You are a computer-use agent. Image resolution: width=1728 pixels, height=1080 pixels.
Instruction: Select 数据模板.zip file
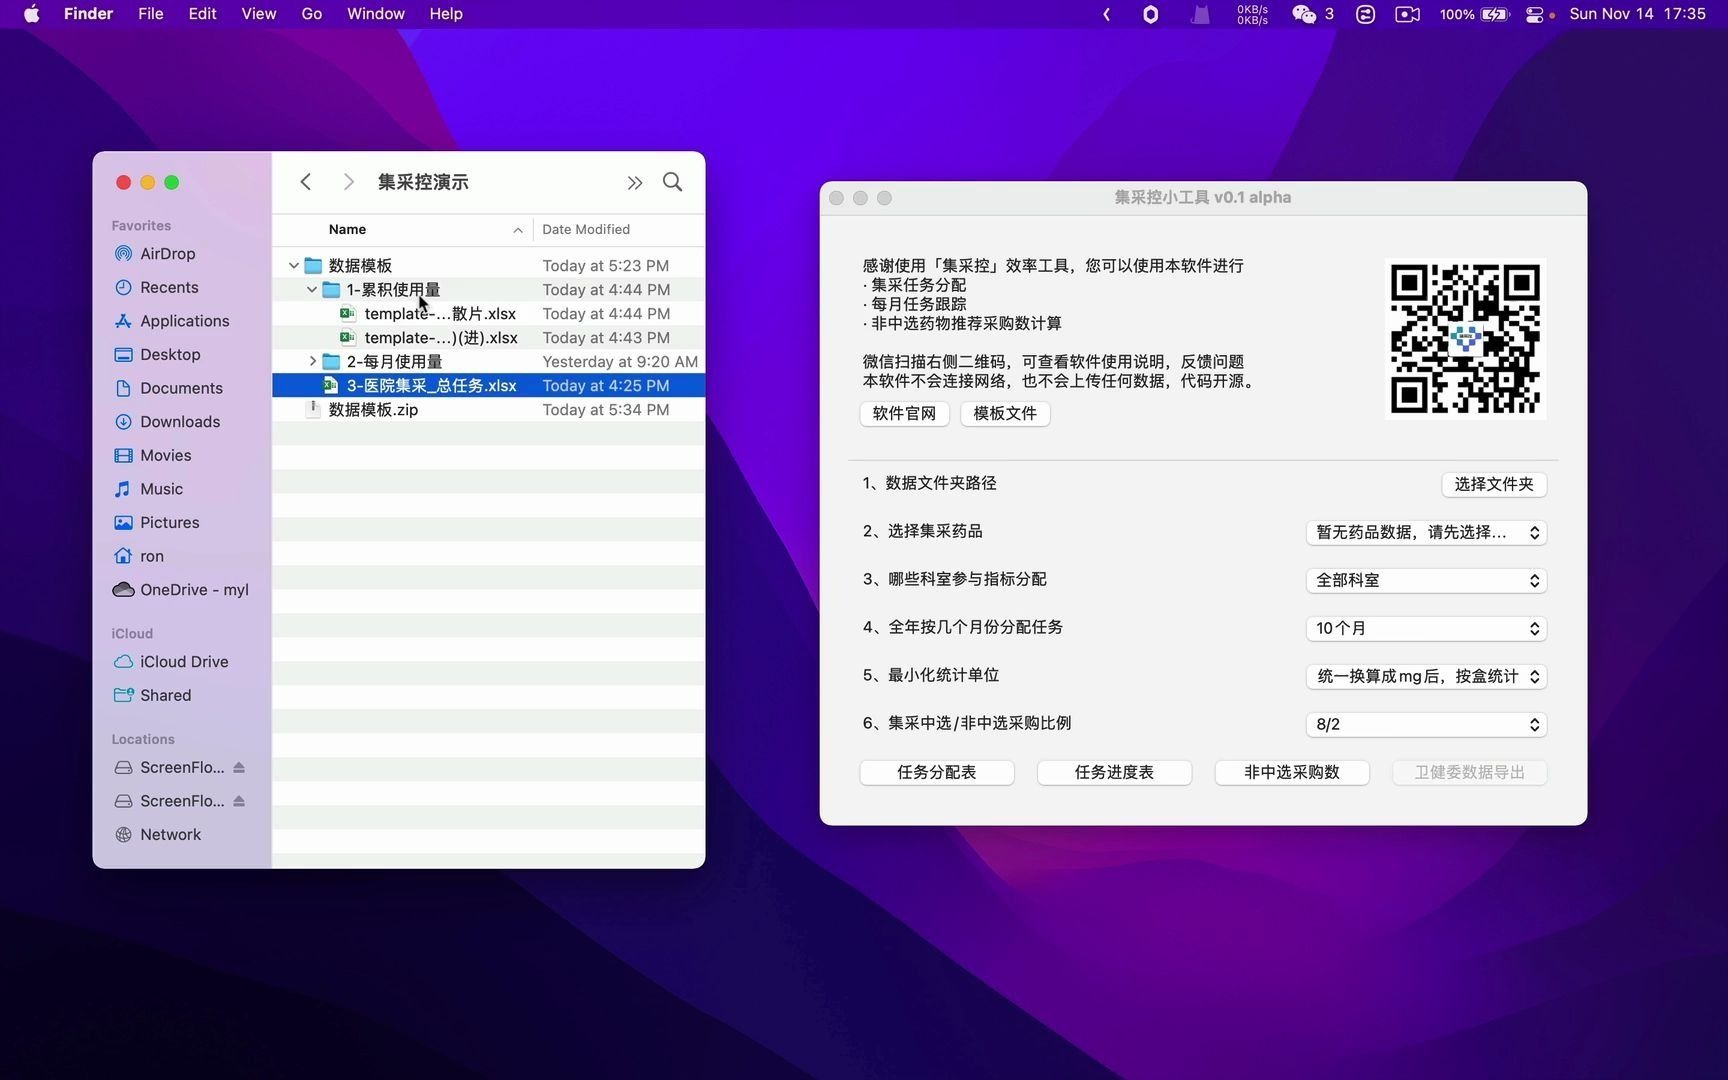tap(488, 410)
